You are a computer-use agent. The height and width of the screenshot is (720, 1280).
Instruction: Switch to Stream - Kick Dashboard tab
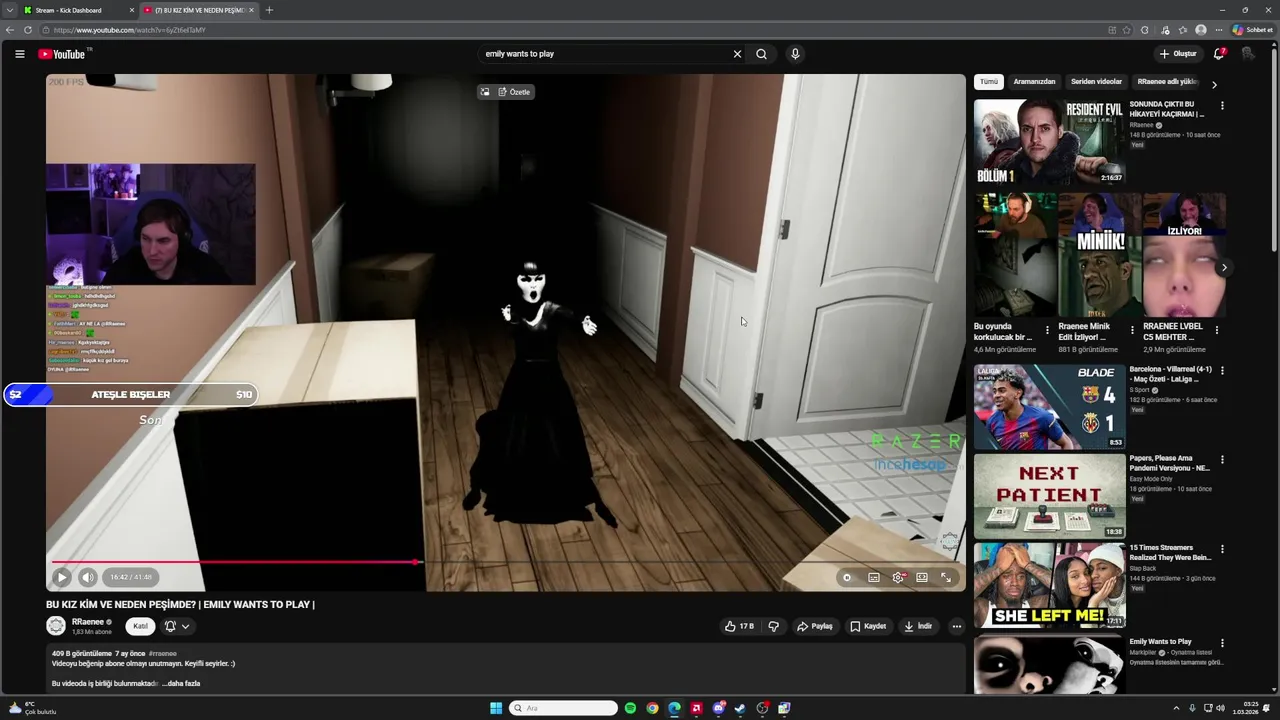[75, 10]
